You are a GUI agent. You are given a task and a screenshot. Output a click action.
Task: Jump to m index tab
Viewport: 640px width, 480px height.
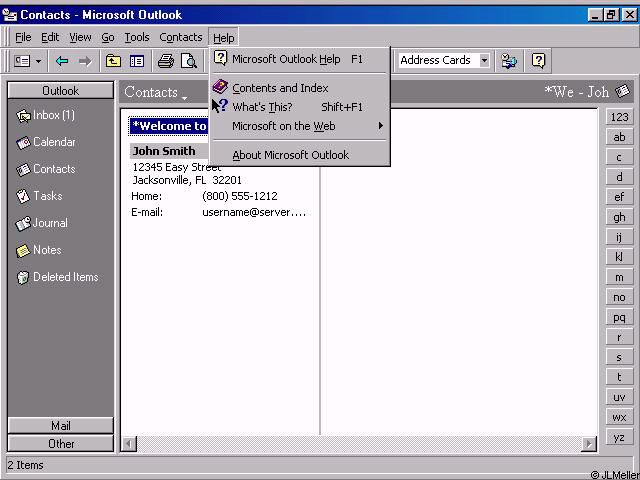[619, 277]
